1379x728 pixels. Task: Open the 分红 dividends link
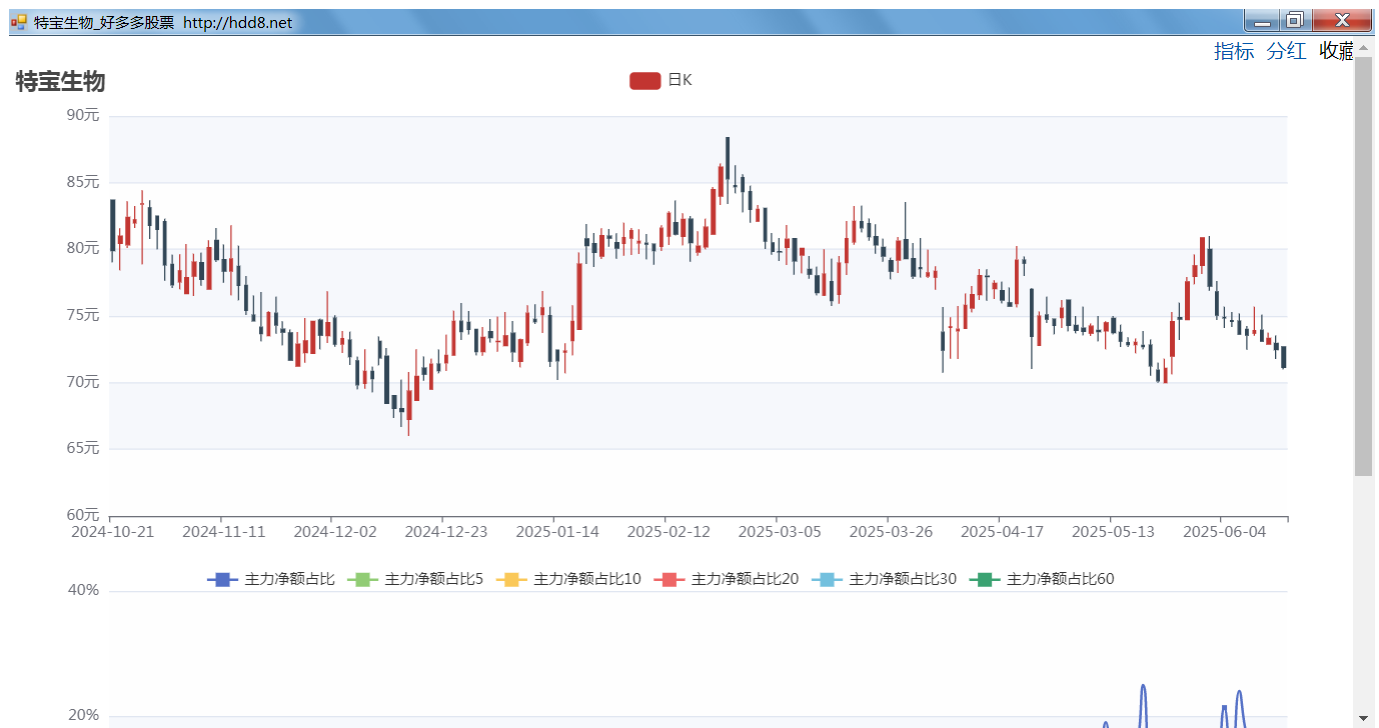coord(1286,52)
